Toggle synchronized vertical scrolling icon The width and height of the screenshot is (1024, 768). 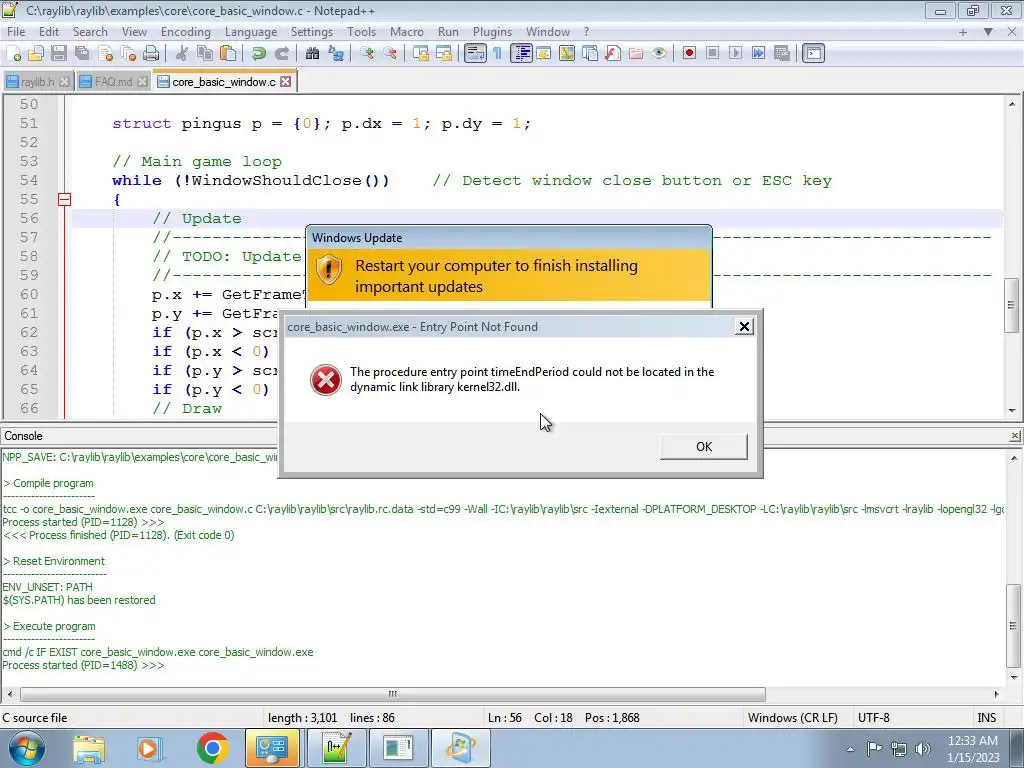(x=421, y=54)
